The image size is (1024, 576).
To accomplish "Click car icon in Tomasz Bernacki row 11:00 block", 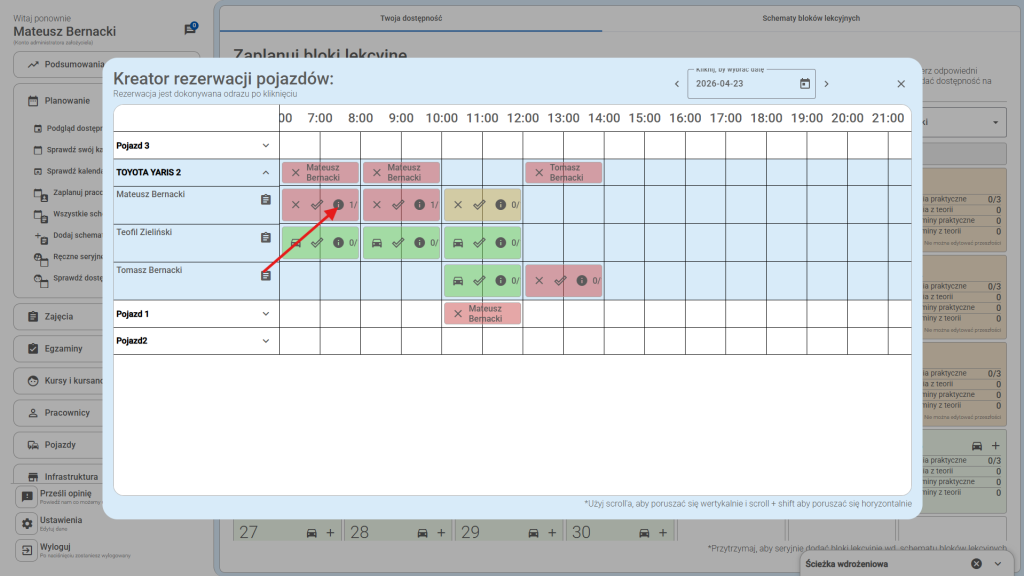I will 457,280.
